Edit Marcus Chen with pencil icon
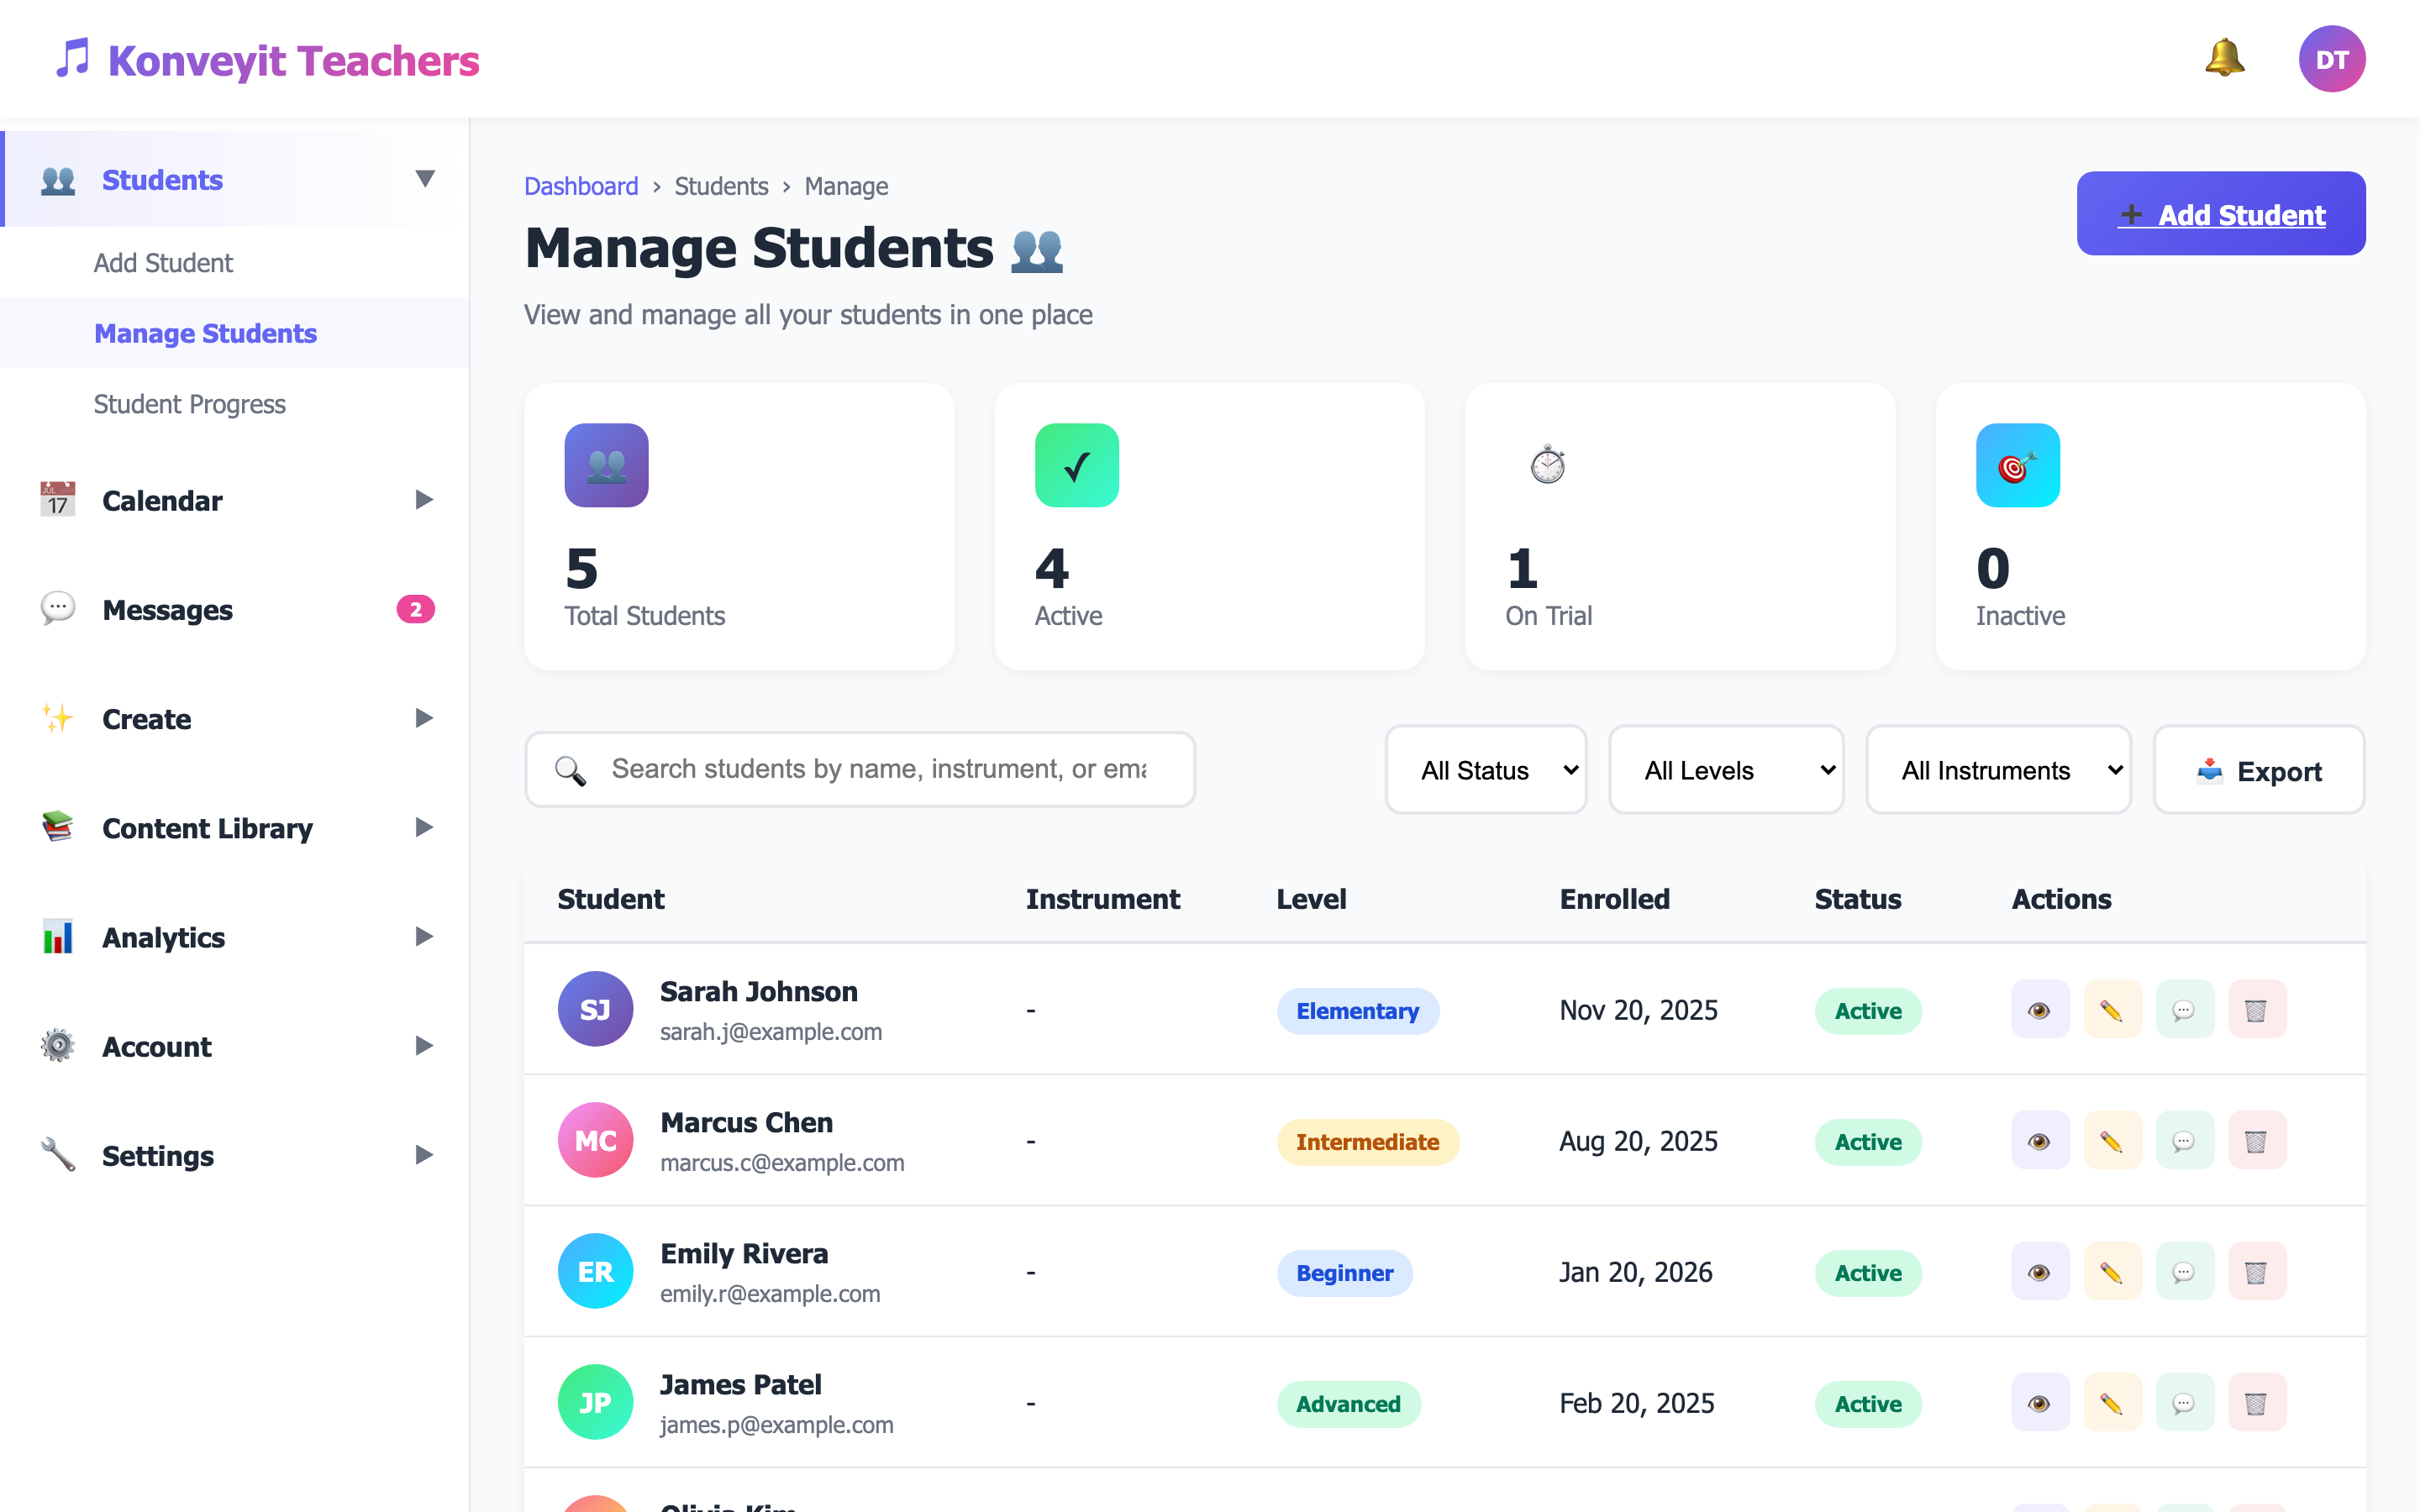This screenshot has width=2420, height=1512. coord(2112,1141)
